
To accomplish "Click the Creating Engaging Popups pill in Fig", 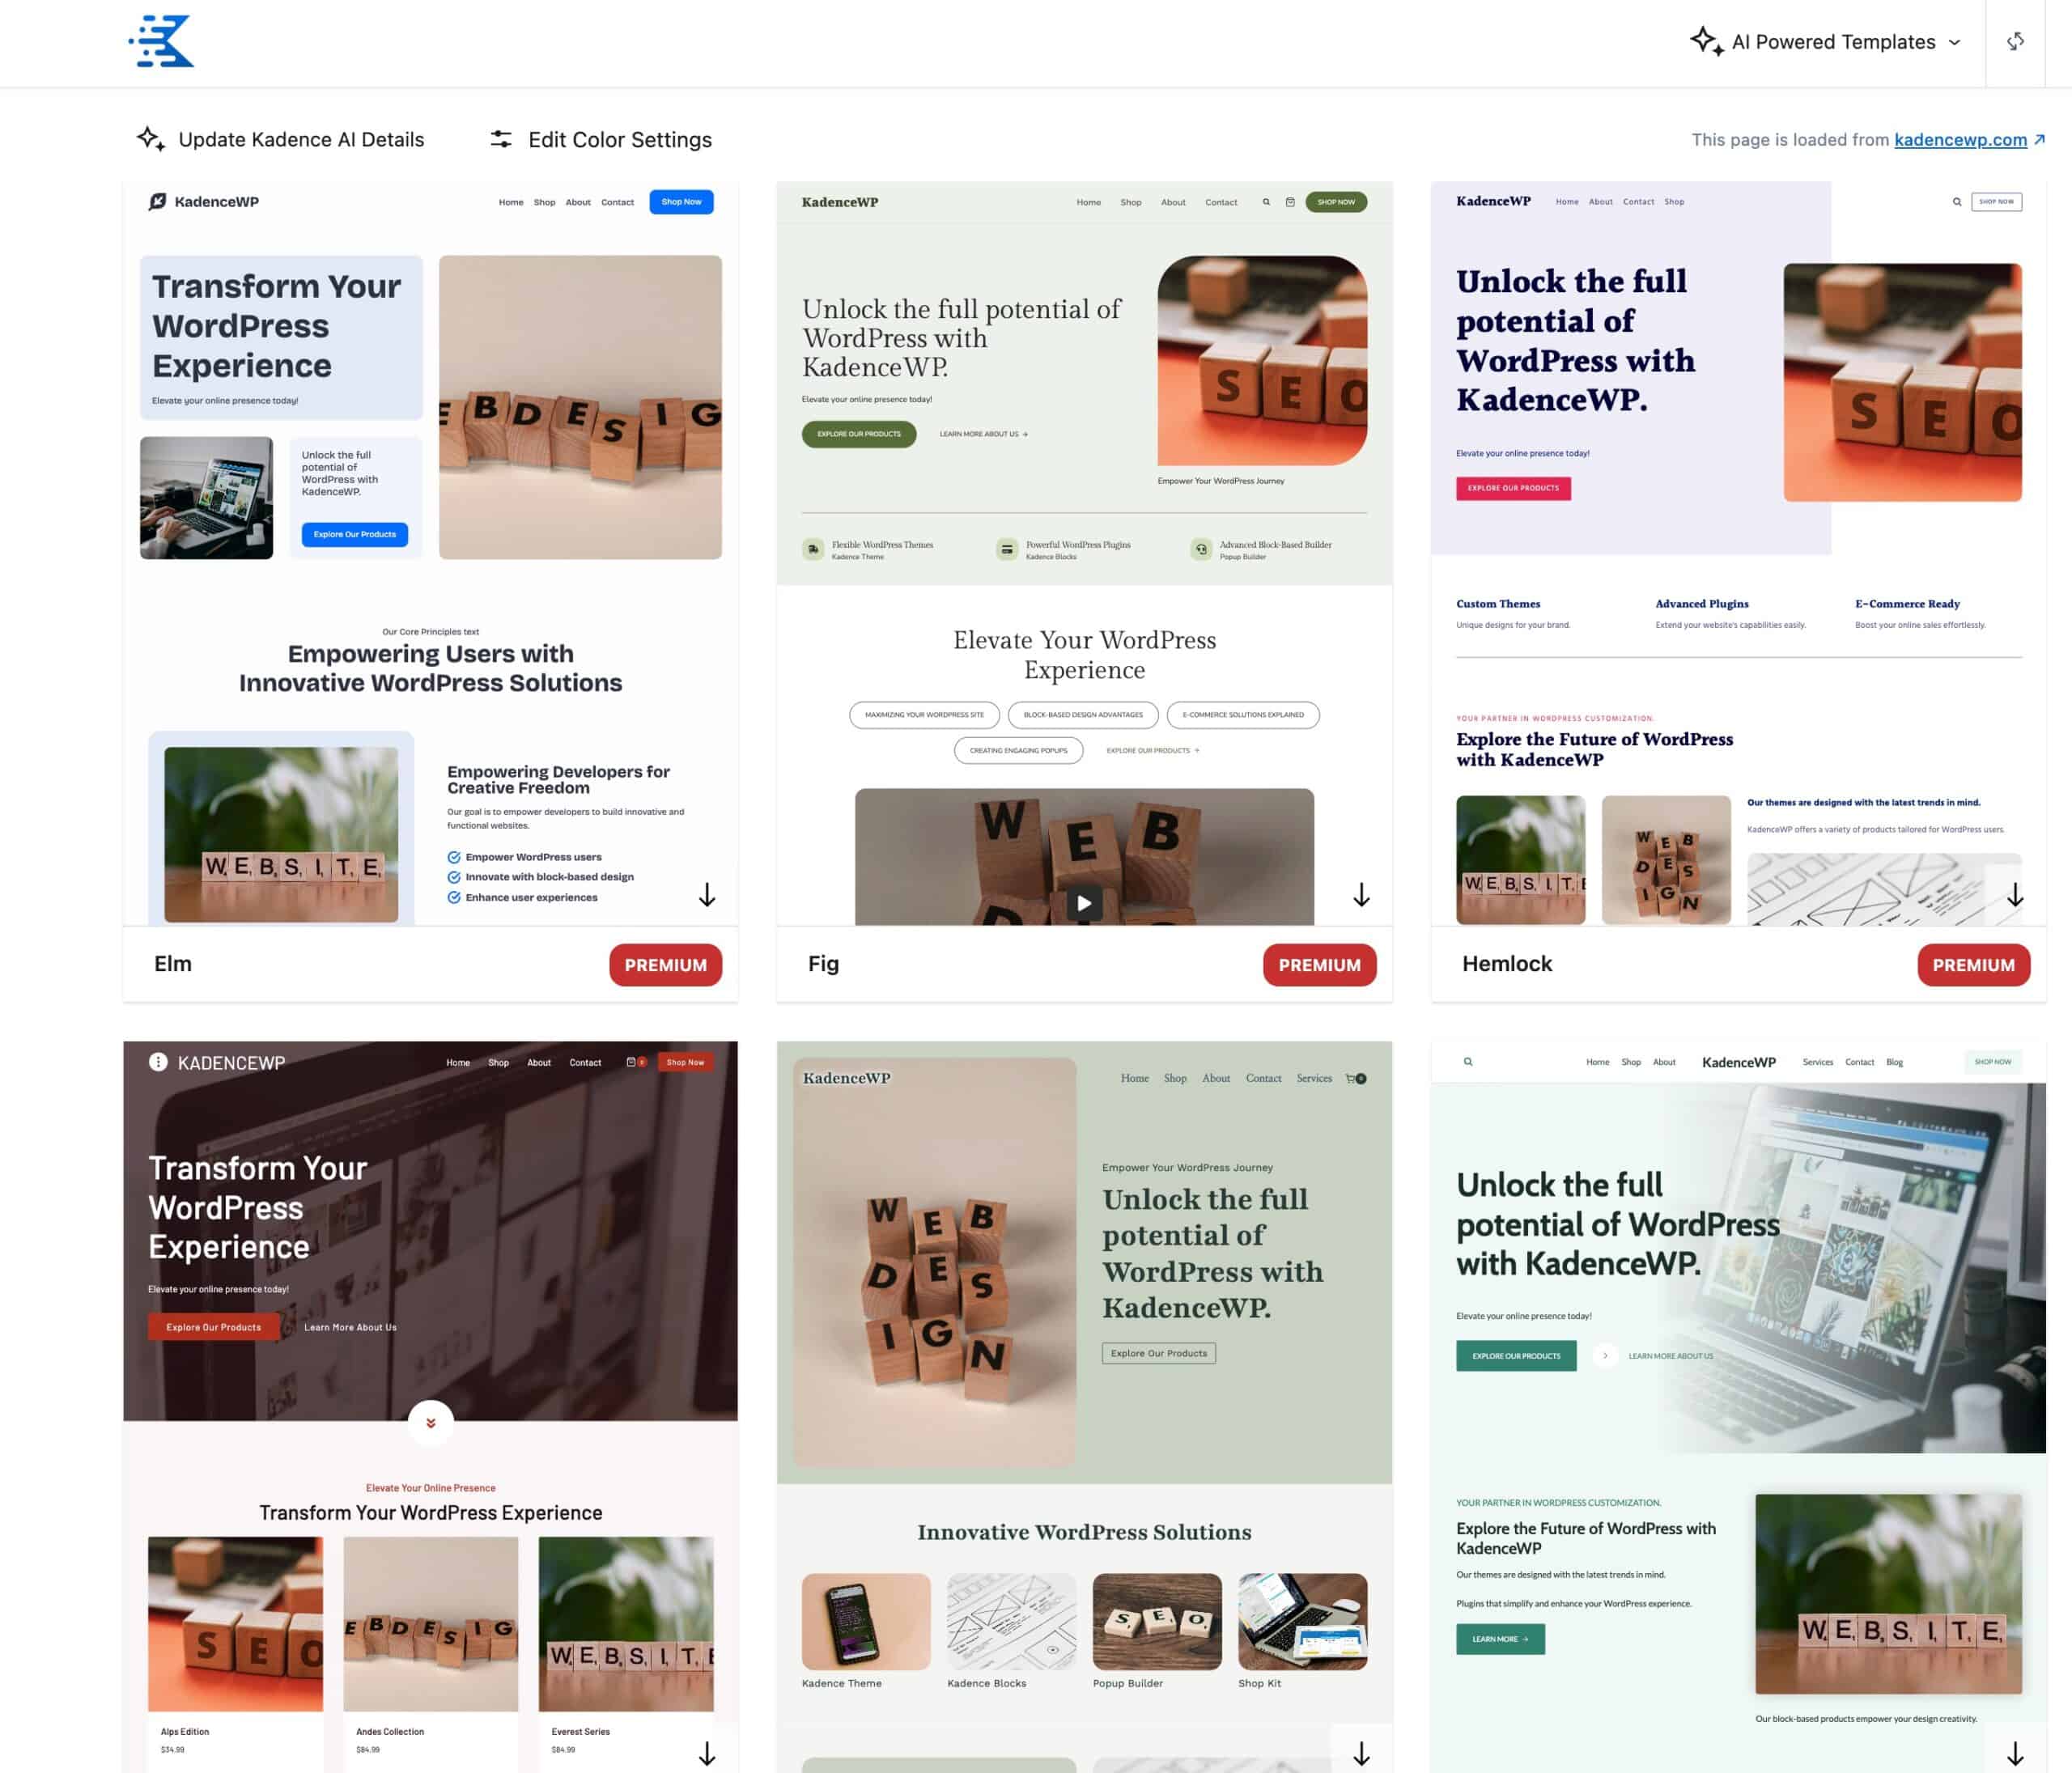I will pos(1018,750).
